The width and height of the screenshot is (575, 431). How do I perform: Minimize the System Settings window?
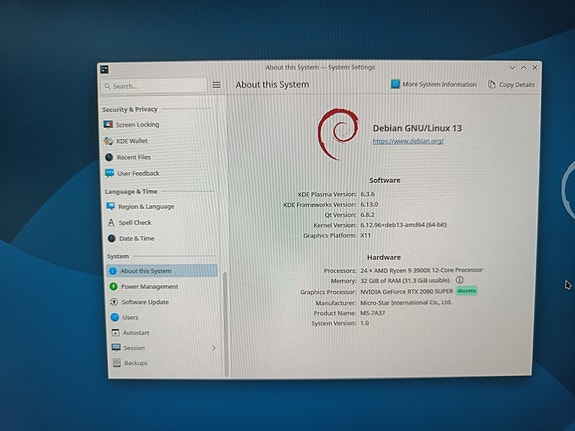[x=512, y=68]
